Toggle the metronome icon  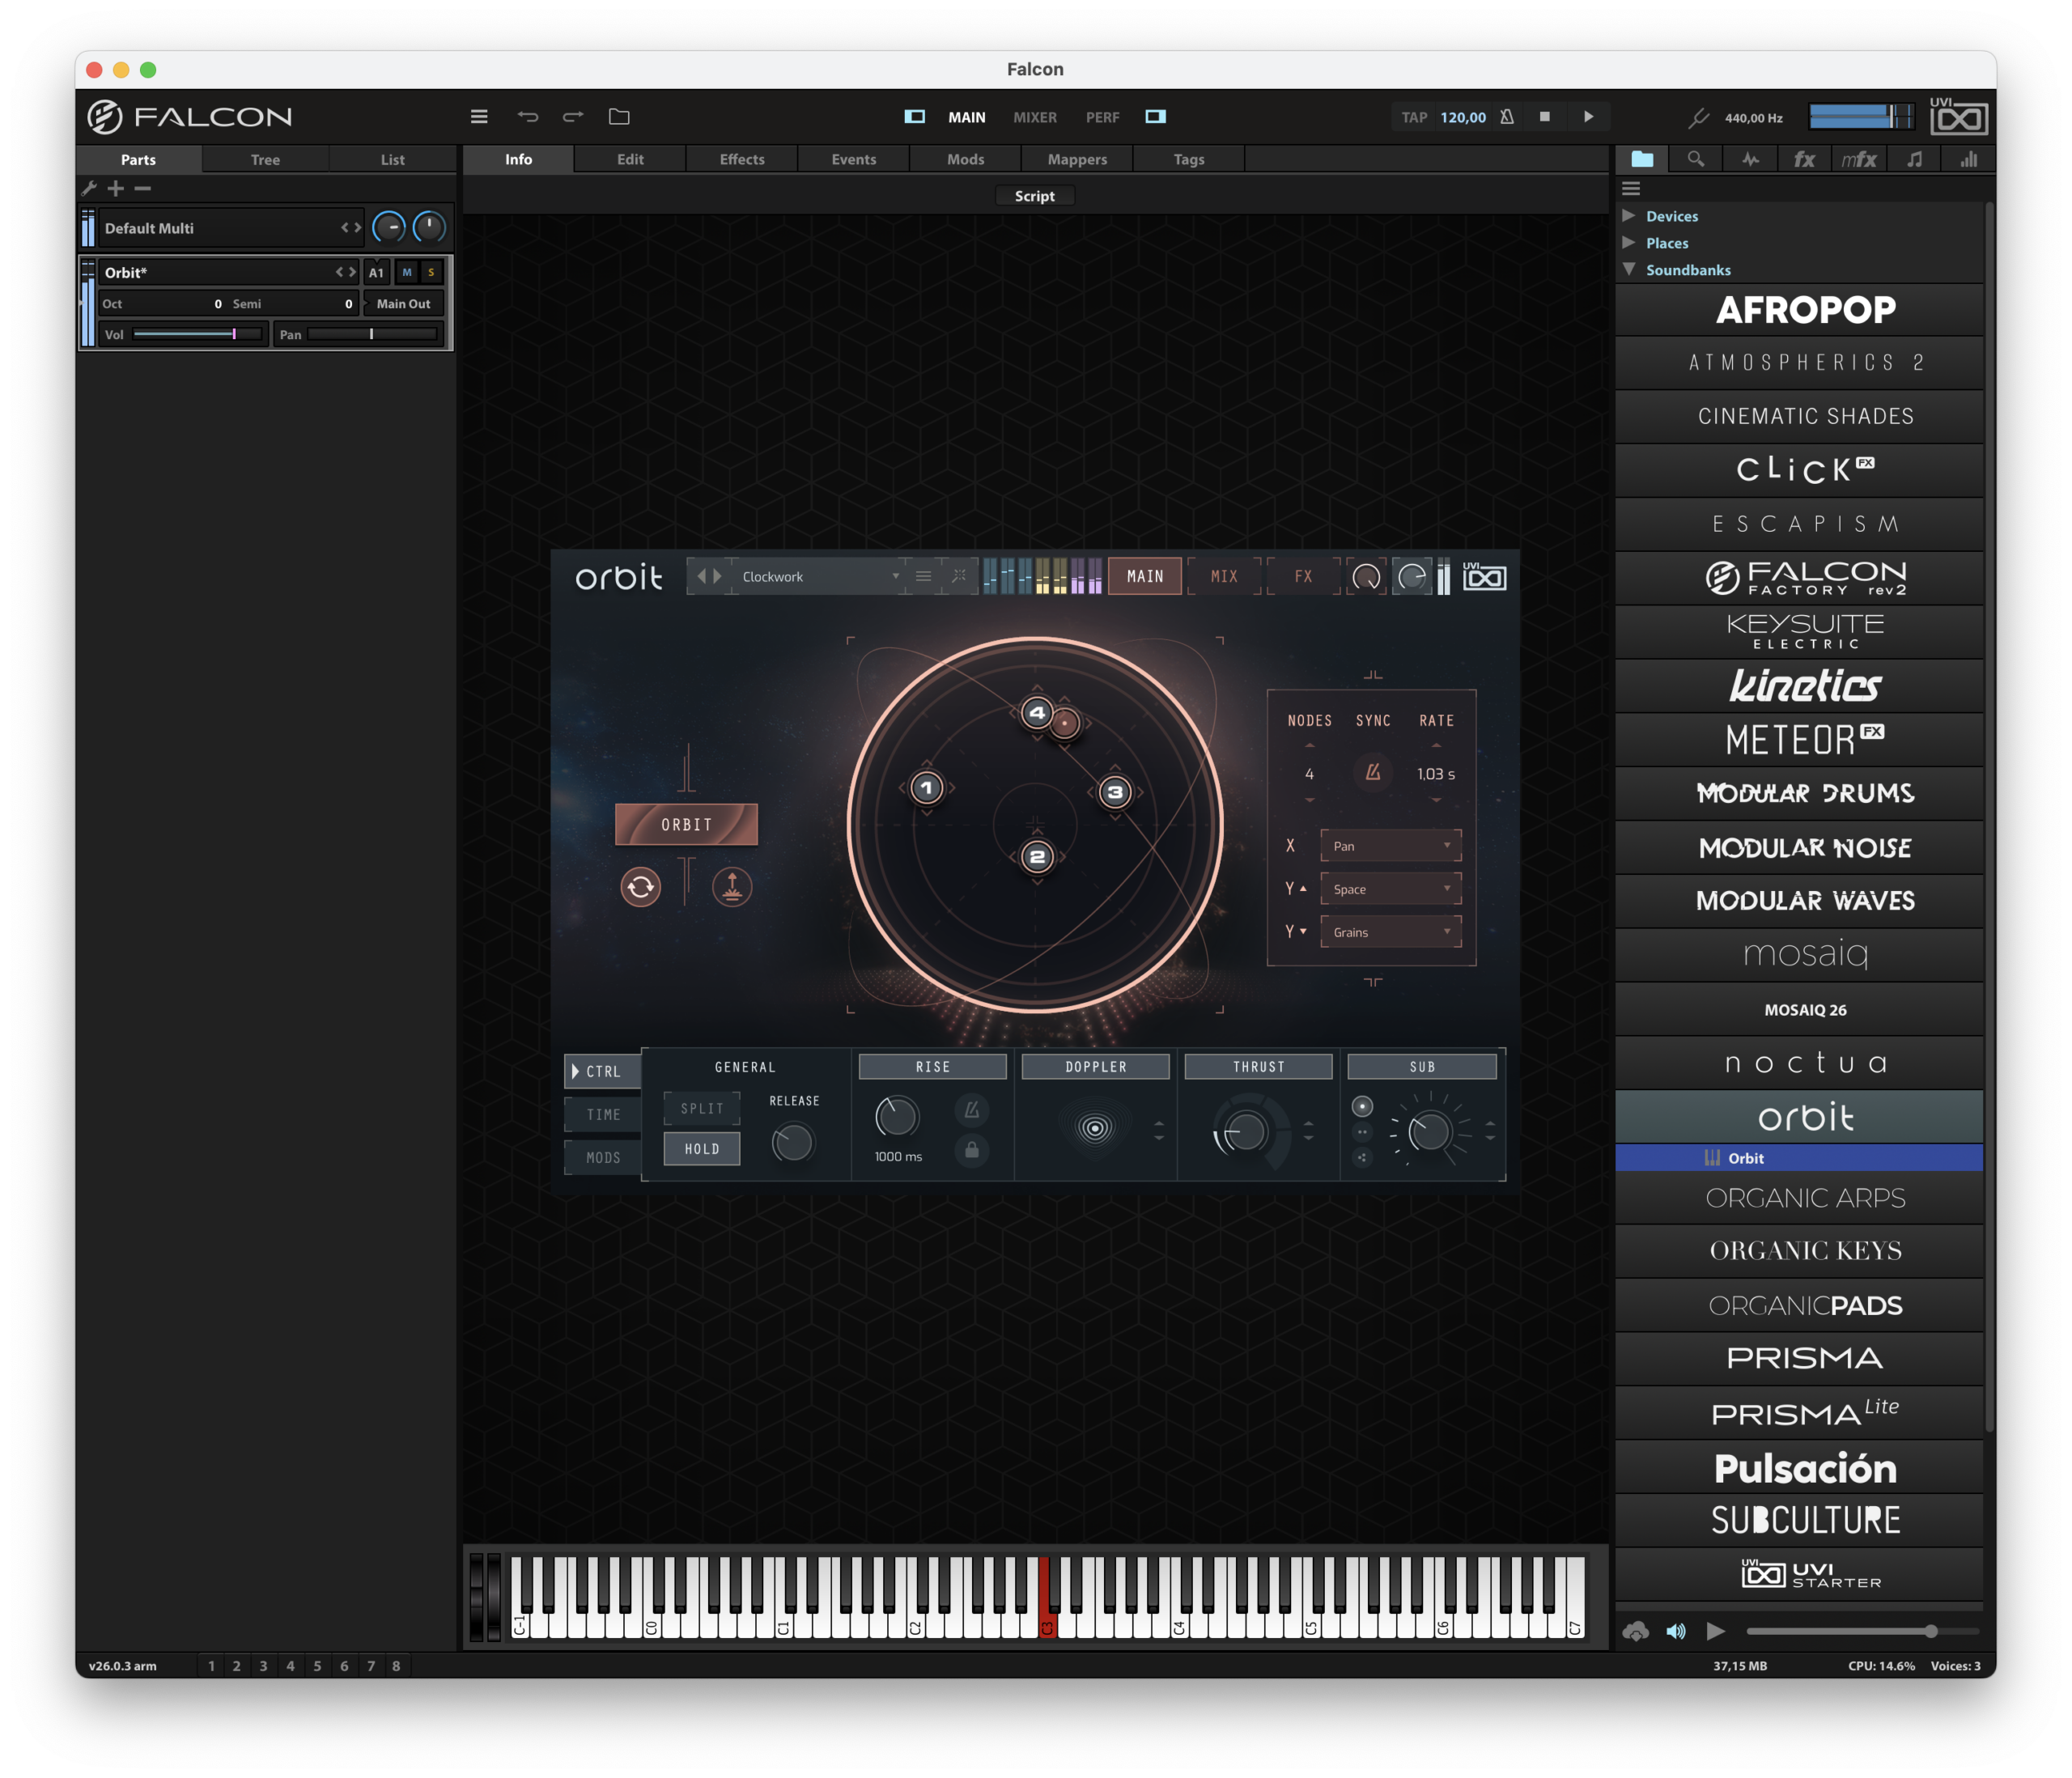tap(1507, 117)
